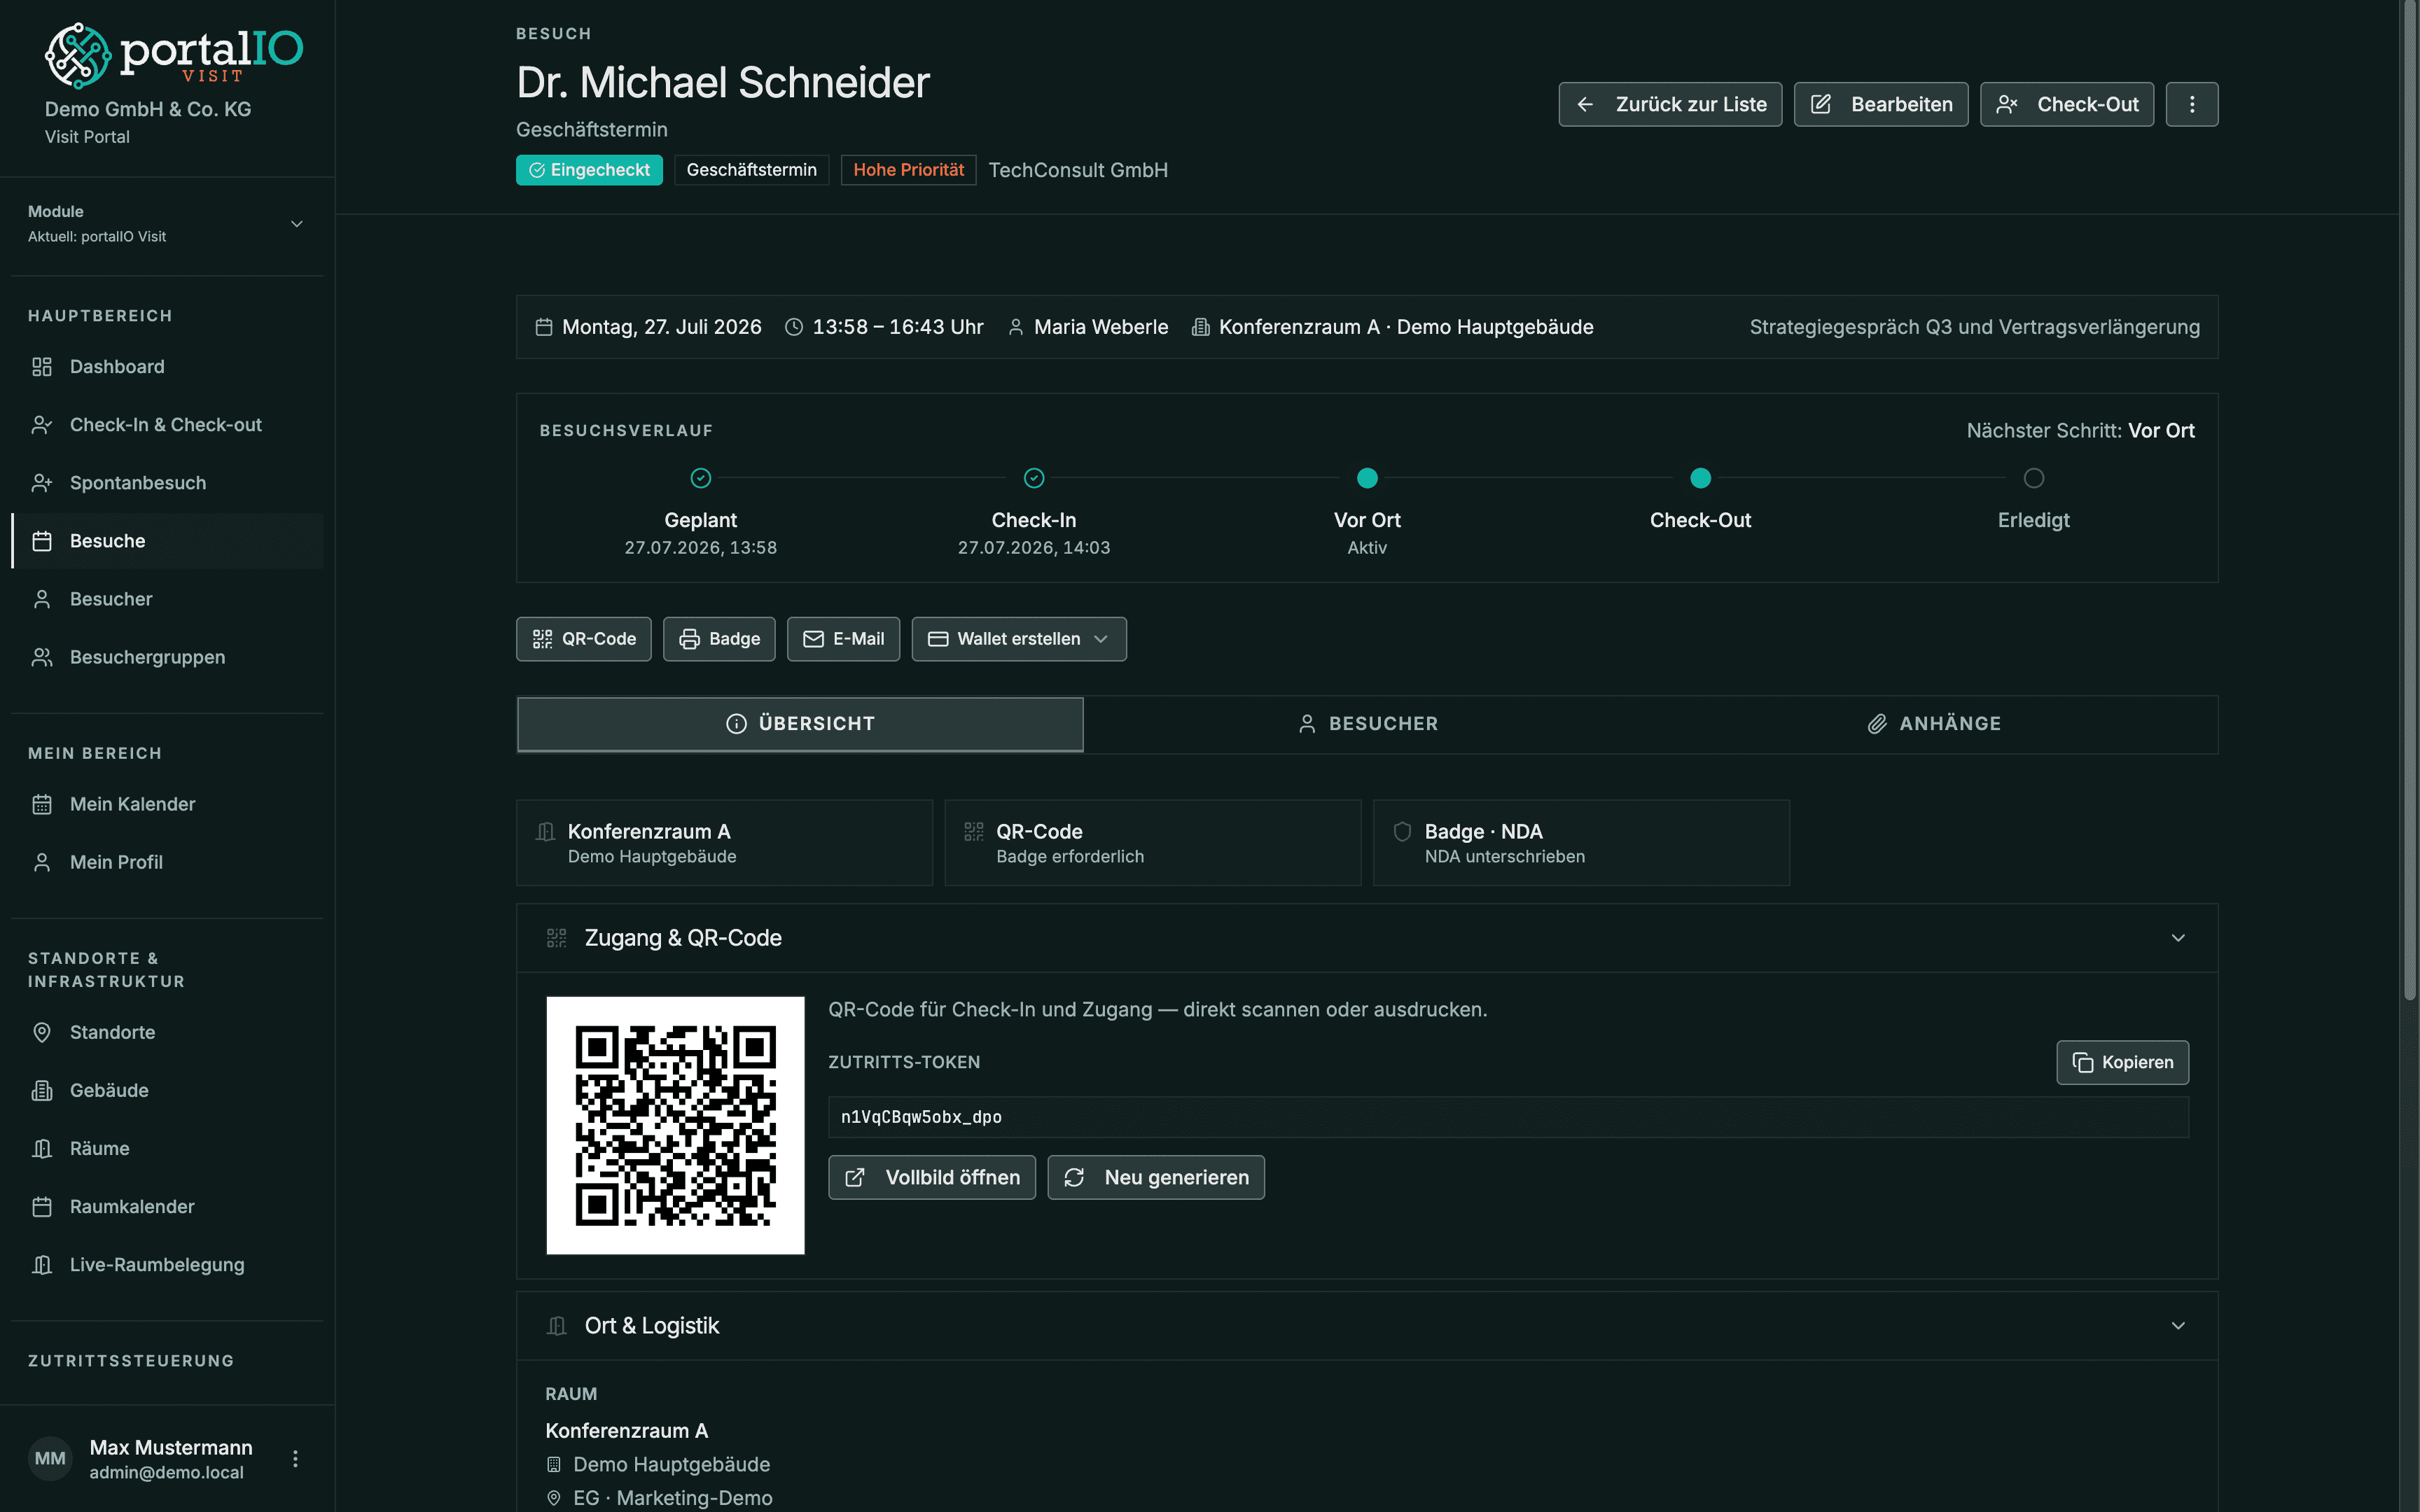Viewport: 2420px width, 1512px height.
Task: Click the TechConsult GmbH company name
Action: (1077, 170)
